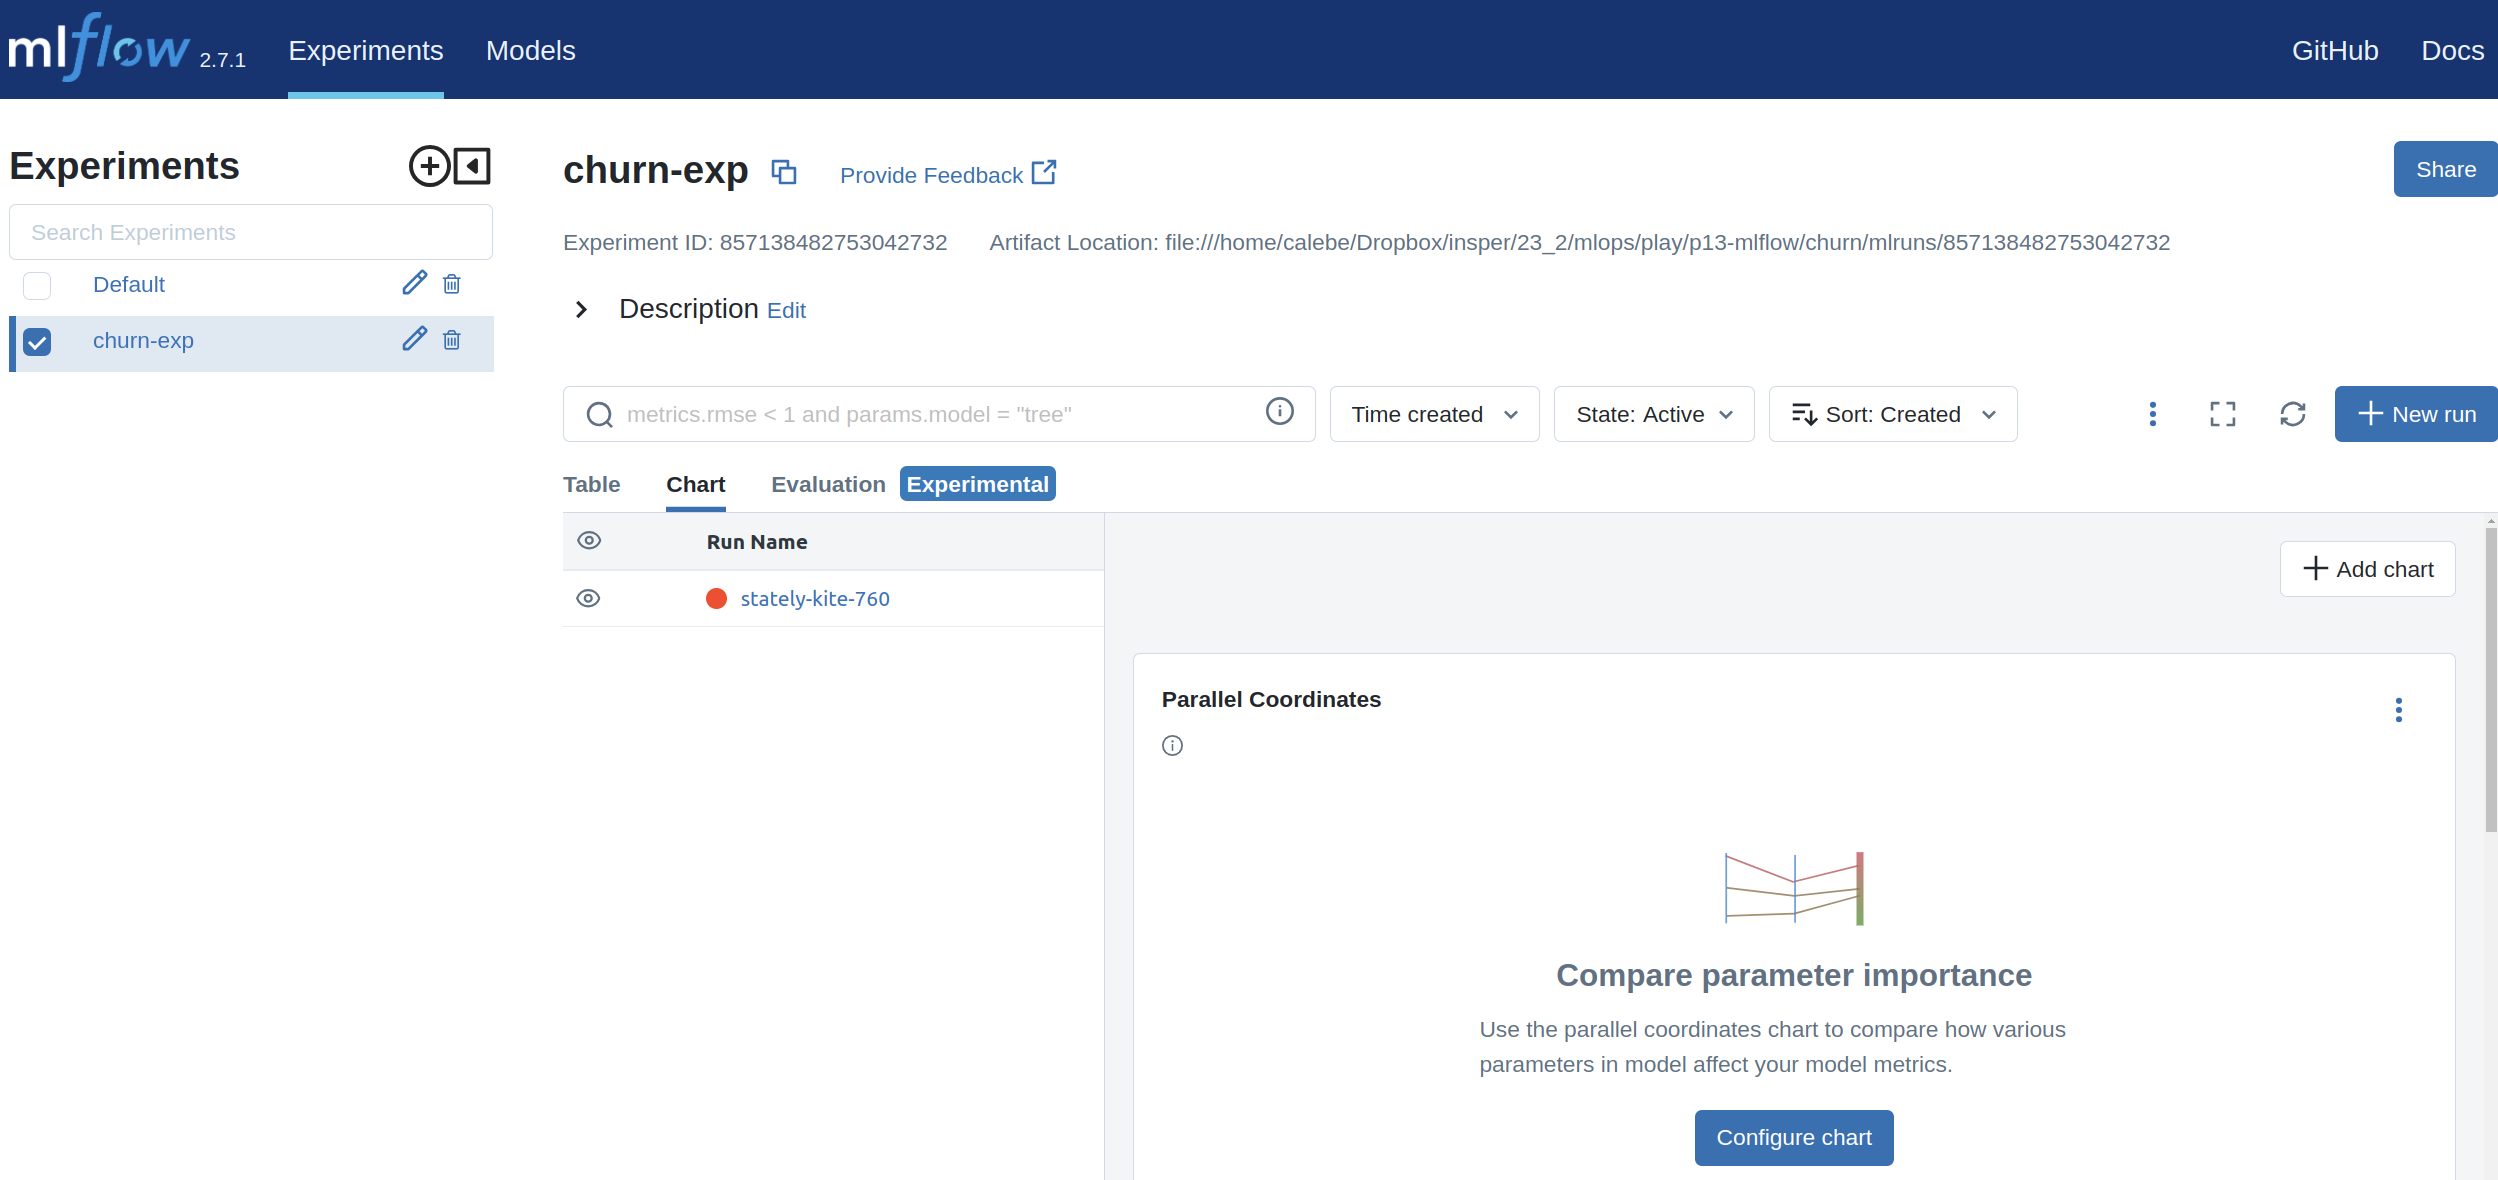Open the Time created dropdown
This screenshot has height=1180, width=2498.
click(1433, 414)
